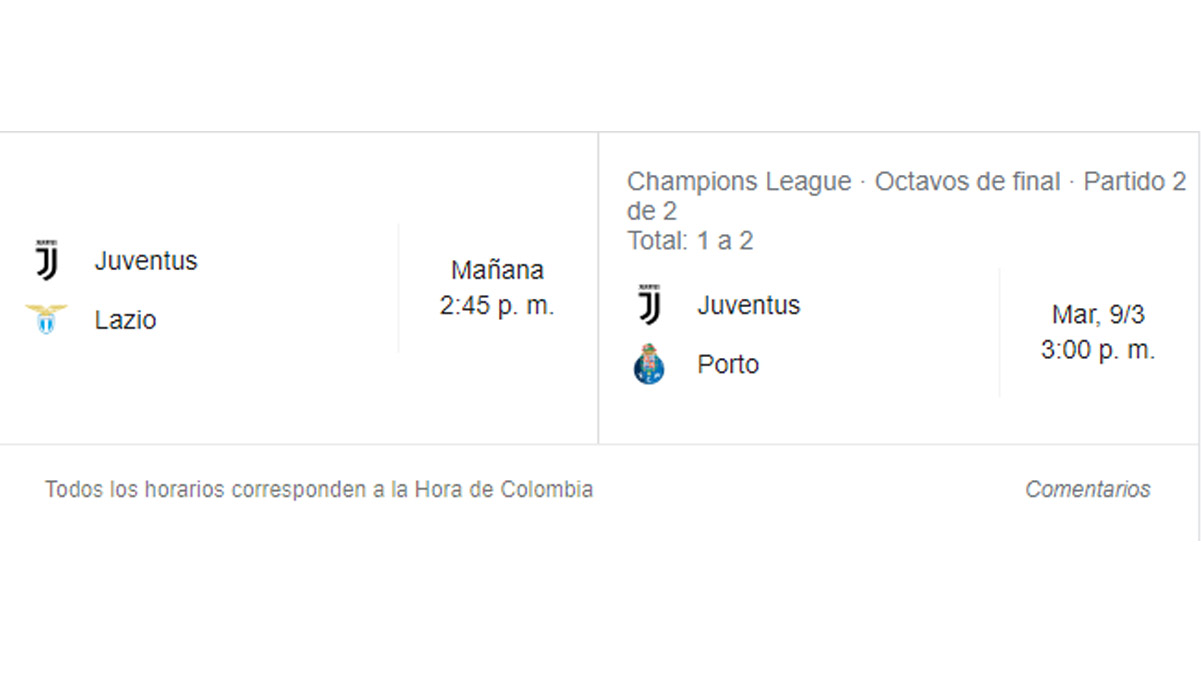1201x675 pixels.
Task: Click the Champions League competition heading
Action: click(739, 182)
